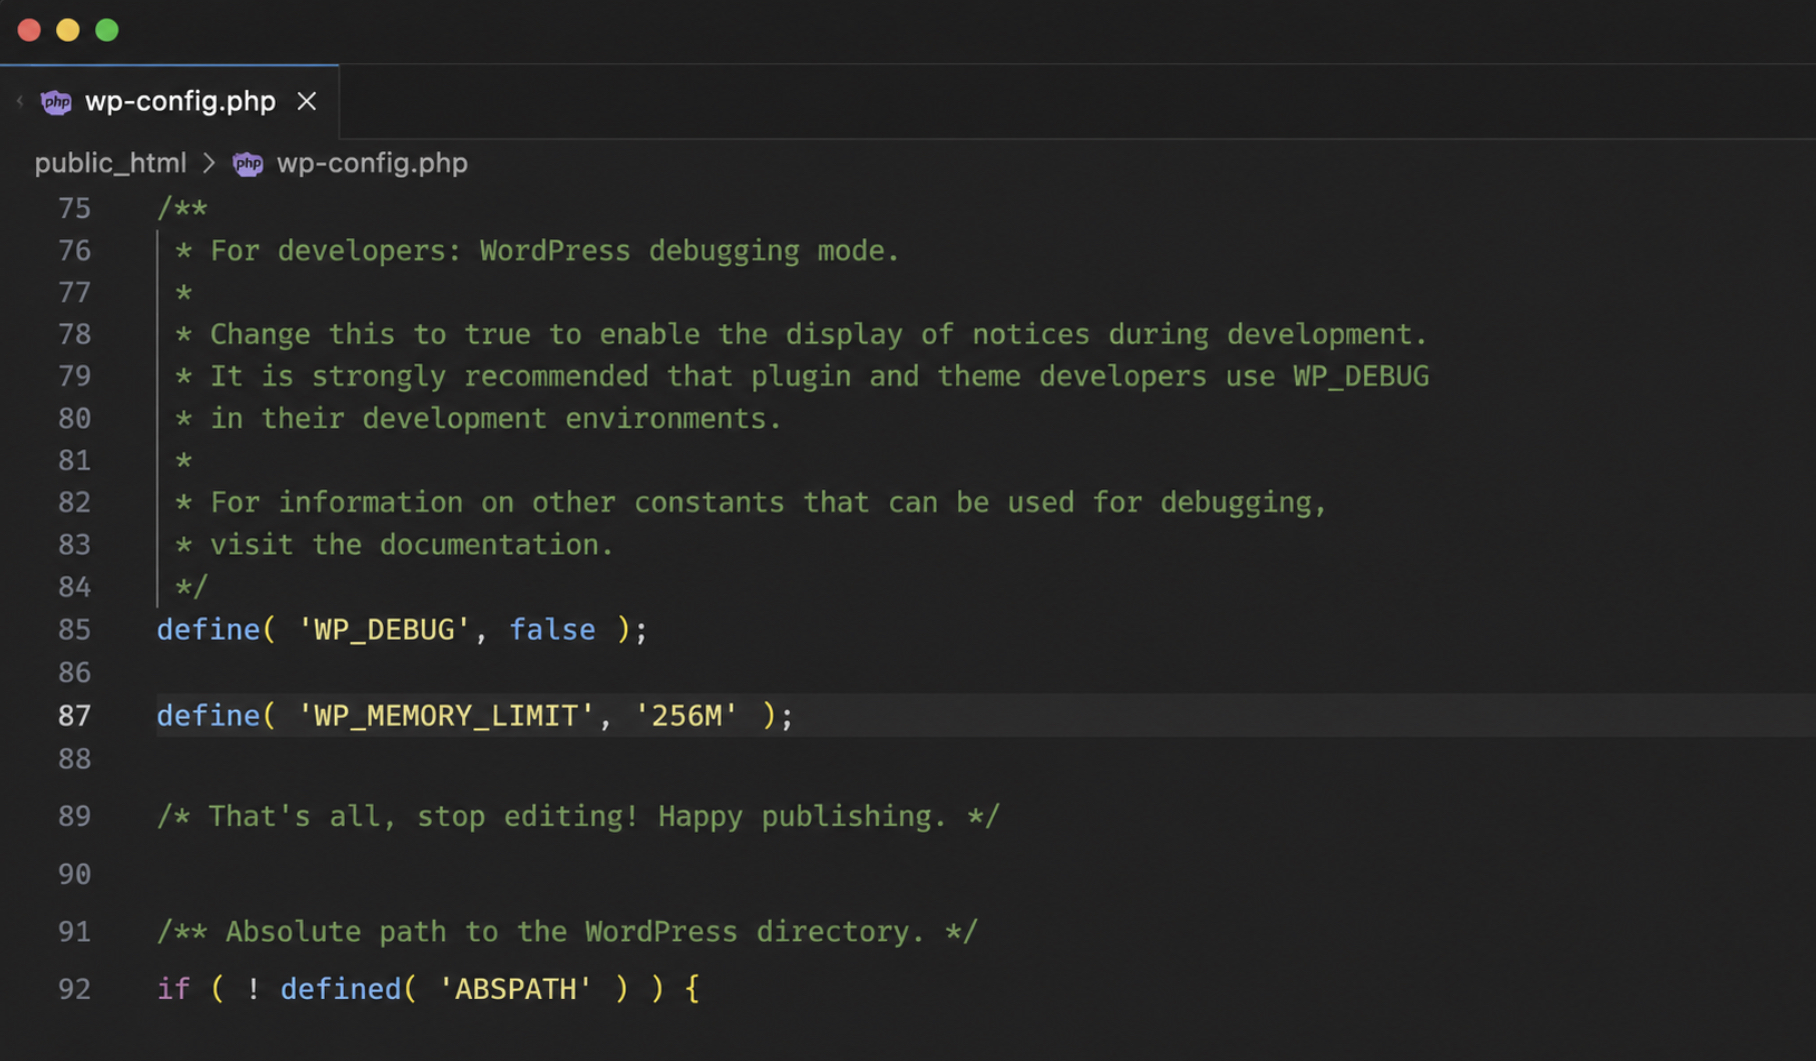Click the define keyword on line 87
This screenshot has height=1061, width=1816.
[x=208, y=716]
